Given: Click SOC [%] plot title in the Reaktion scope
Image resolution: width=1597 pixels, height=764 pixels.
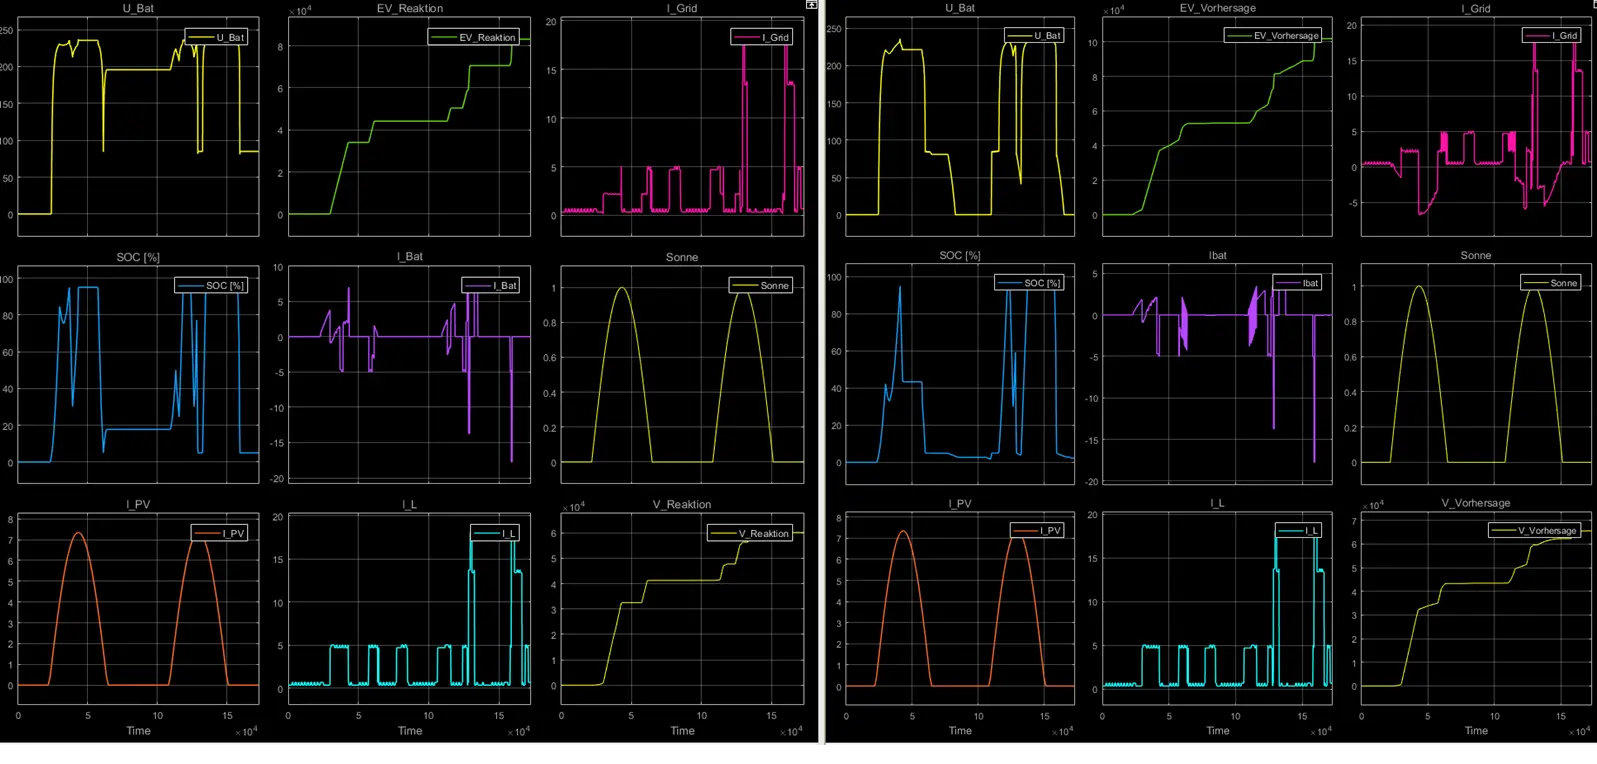Looking at the screenshot, I should pyautogui.click(x=138, y=257).
